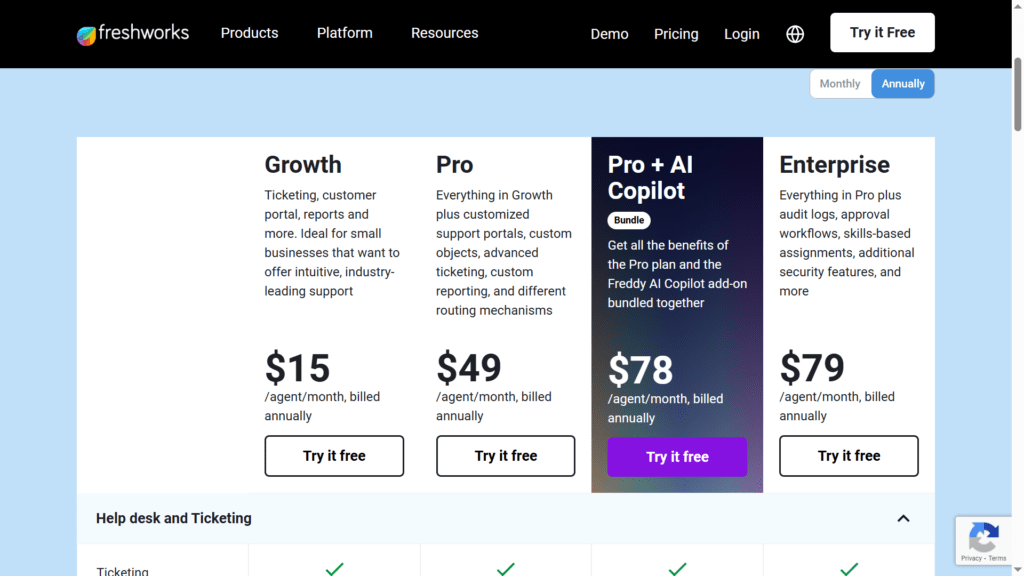Click the Ticketing checkmark under Growth
Image resolution: width=1024 pixels, height=576 pixels.
click(x=334, y=569)
